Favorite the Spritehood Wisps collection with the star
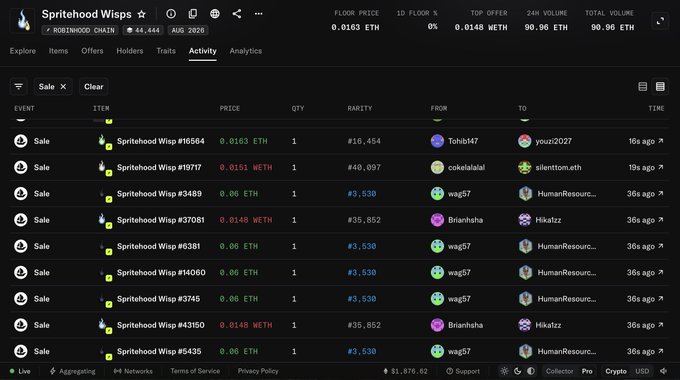This screenshot has width=680, height=380. coord(141,14)
